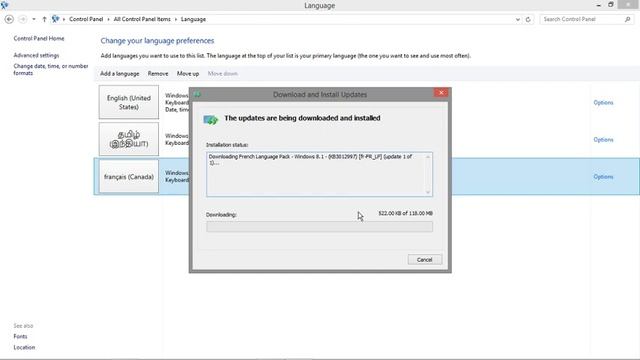Go up one level with Up arrow
Viewport: 640px width, 360px height.
[44, 19]
